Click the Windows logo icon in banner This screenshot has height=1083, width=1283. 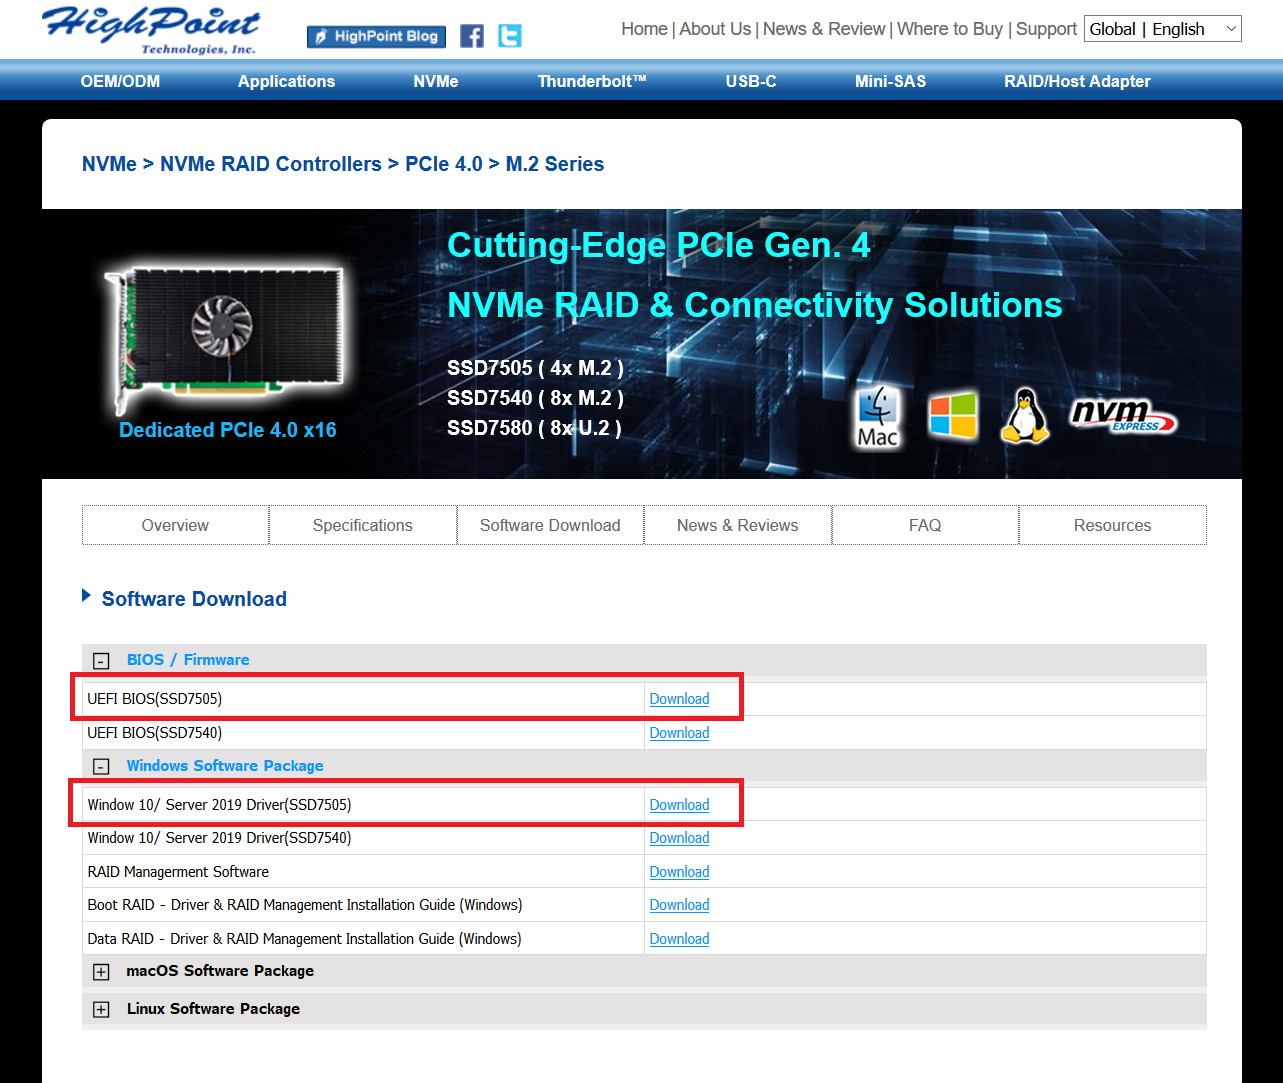click(x=952, y=415)
